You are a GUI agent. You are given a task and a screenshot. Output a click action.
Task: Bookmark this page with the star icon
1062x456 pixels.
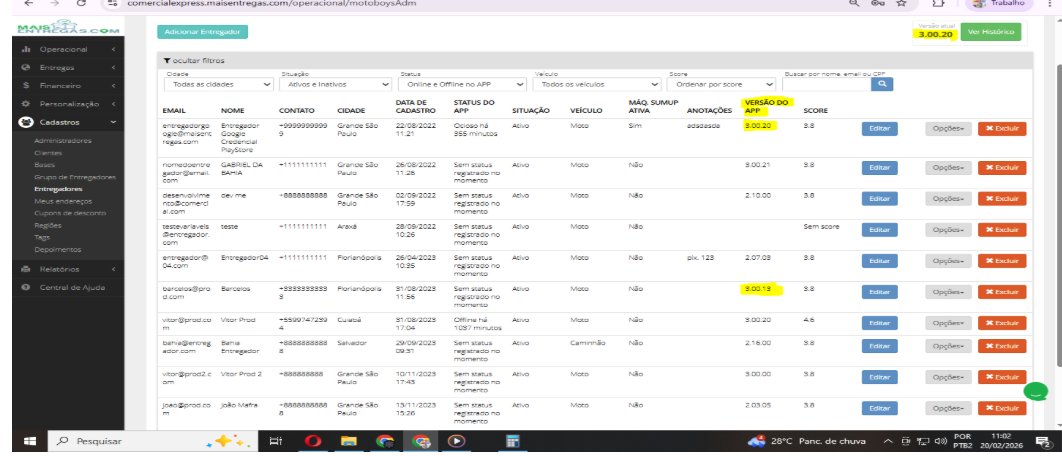[x=901, y=3]
